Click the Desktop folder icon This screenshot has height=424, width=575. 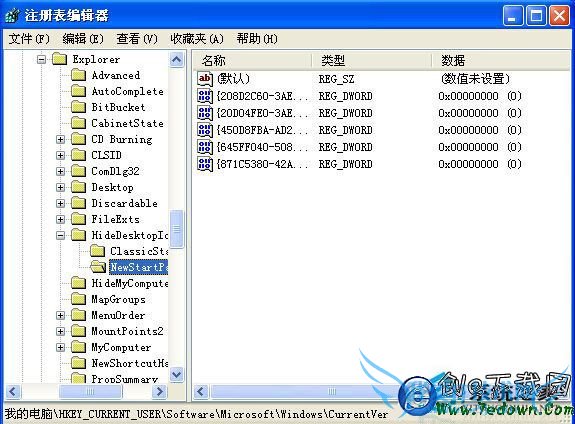[78, 187]
